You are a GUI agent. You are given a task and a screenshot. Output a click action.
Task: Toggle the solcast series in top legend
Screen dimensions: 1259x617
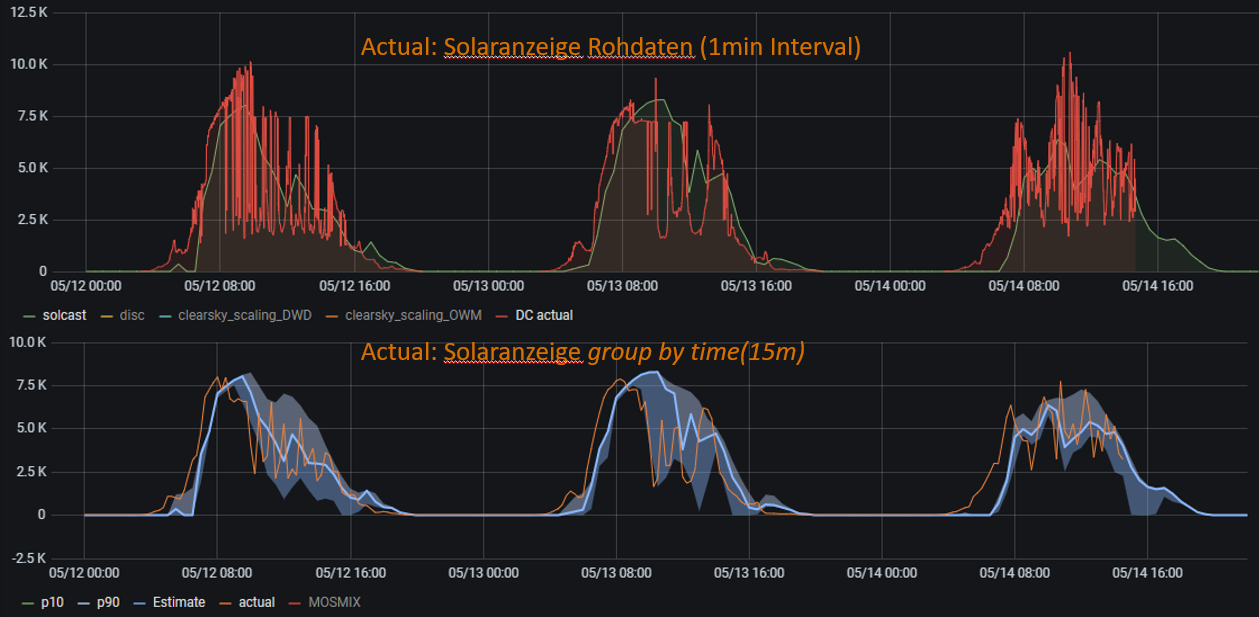[x=64, y=315]
